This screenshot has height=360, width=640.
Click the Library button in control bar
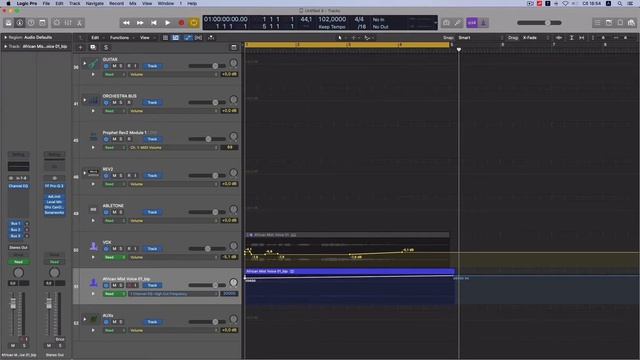coord(9,23)
